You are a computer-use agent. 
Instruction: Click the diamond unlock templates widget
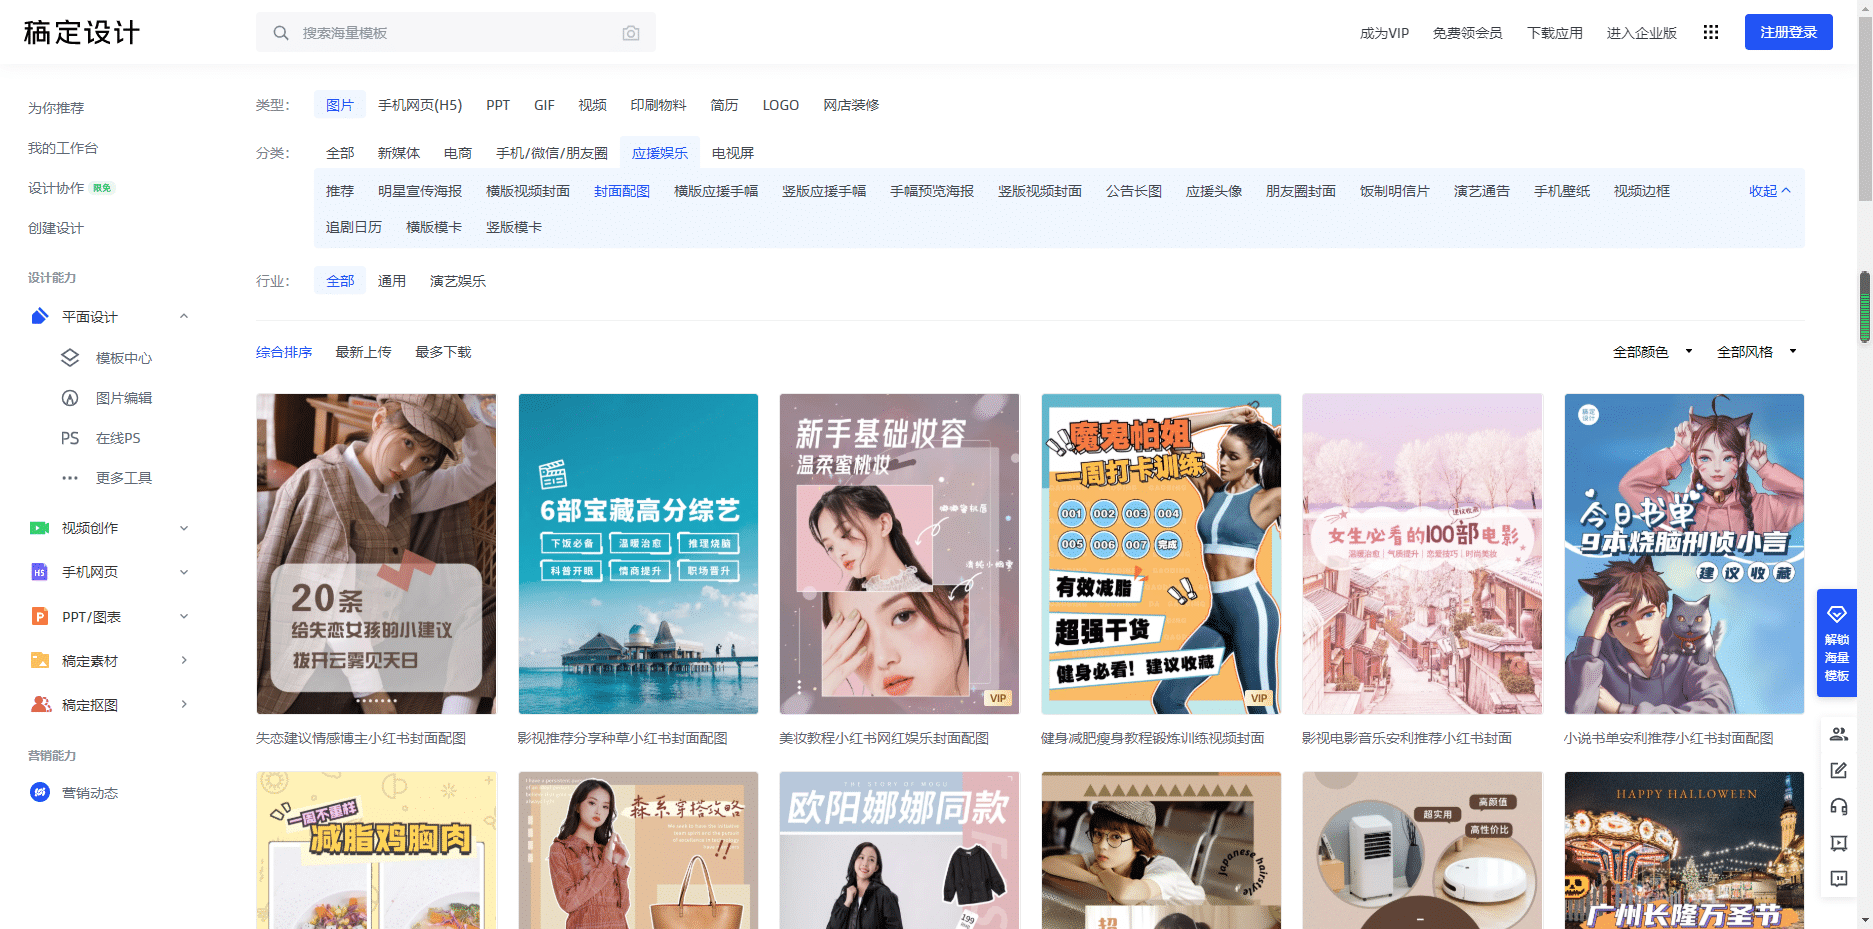click(x=1837, y=643)
